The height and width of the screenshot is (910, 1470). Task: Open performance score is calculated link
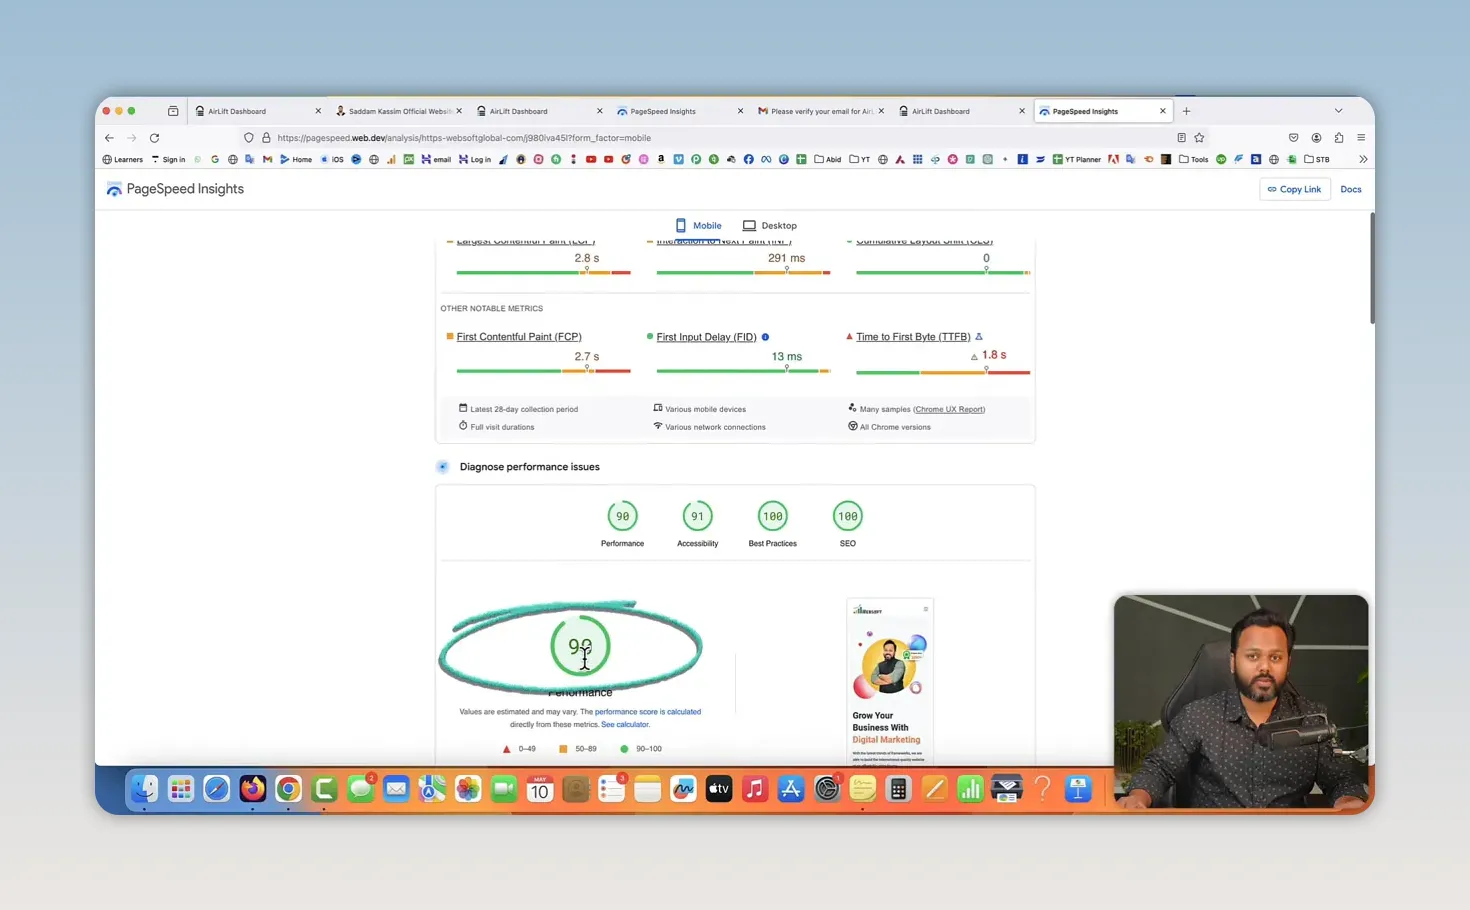[x=648, y=712]
